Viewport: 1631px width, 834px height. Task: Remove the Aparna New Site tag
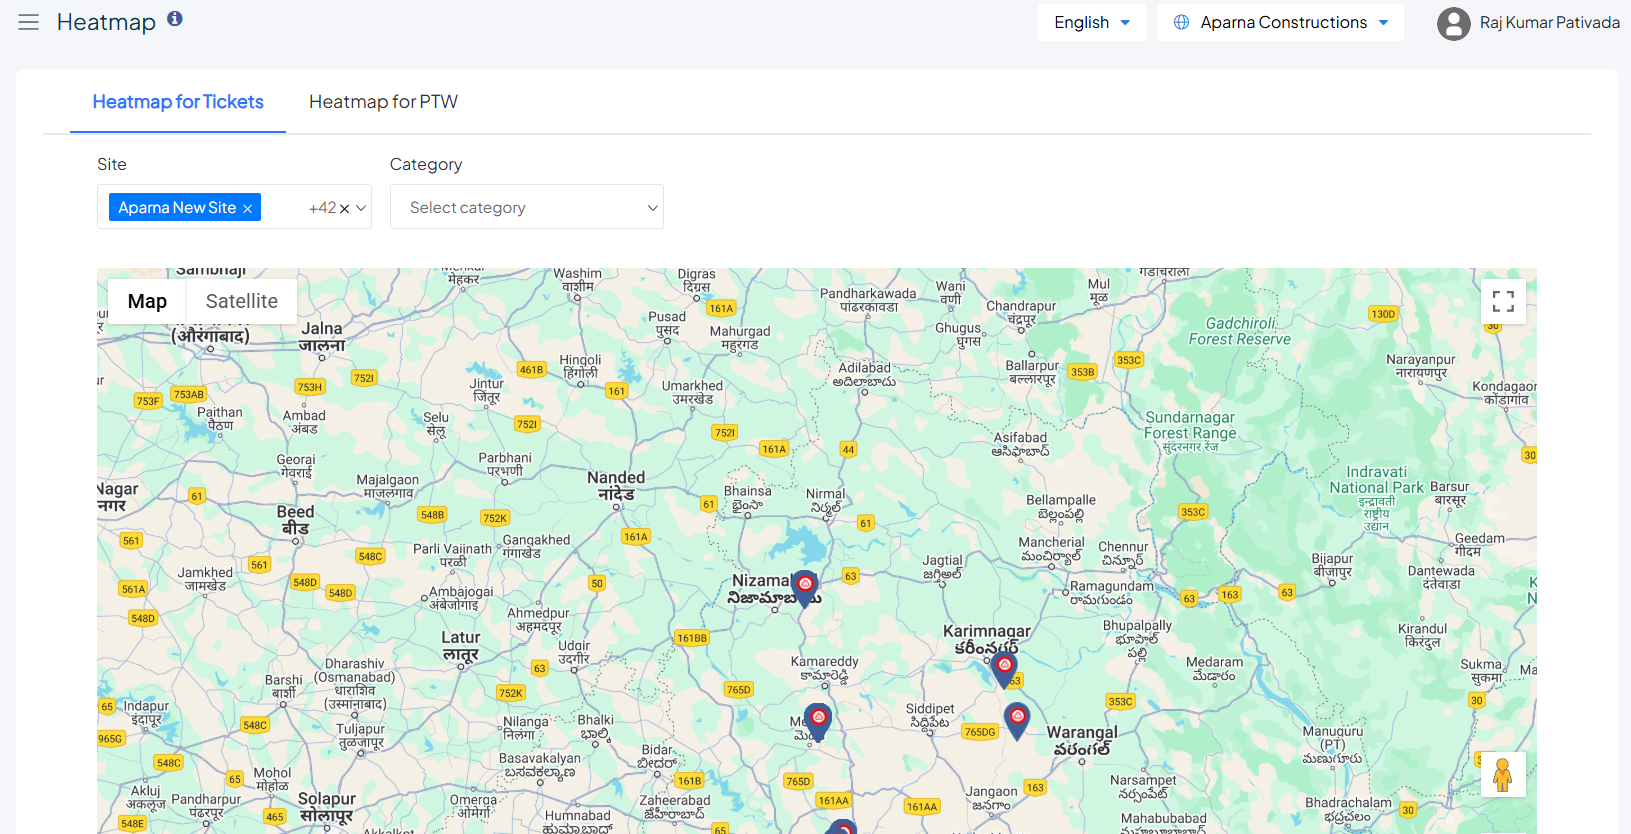(247, 208)
